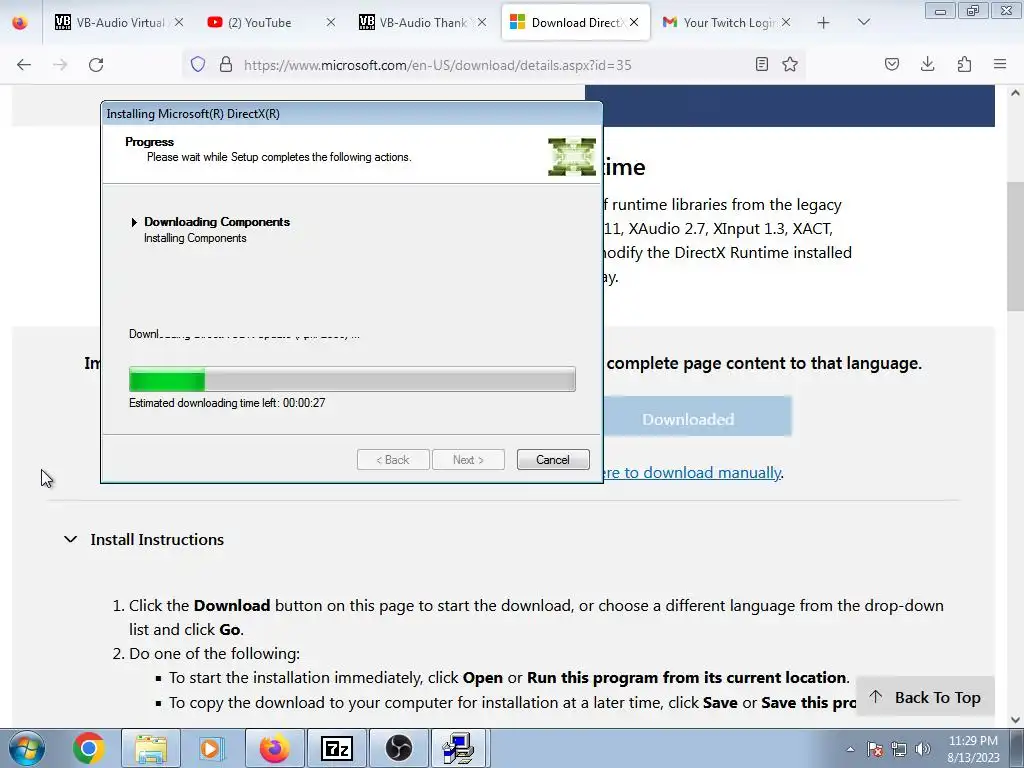The width and height of the screenshot is (1024, 768).
Task: Open a new browser tab
Action: (824, 23)
